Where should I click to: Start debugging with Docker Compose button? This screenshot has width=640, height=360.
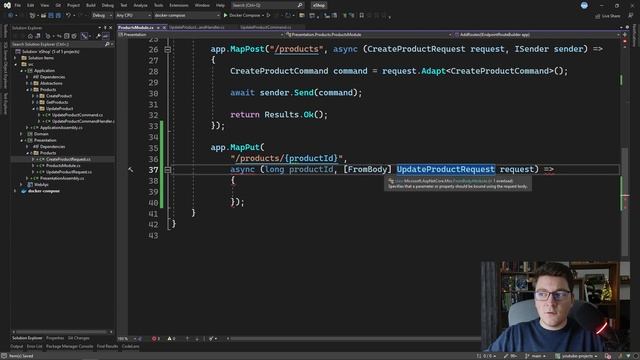243,16
